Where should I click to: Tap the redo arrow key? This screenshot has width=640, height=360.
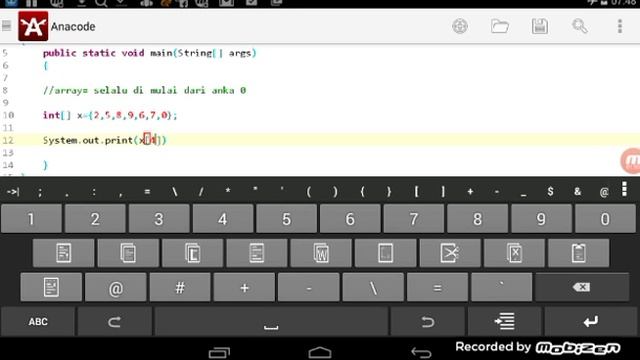[x=115, y=322]
